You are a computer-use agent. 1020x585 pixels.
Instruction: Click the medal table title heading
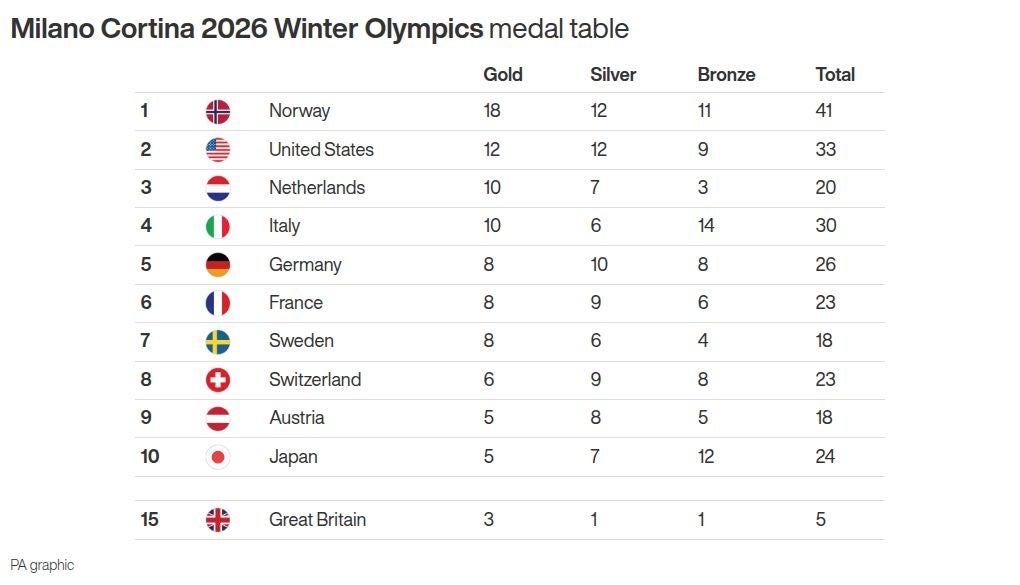[x=320, y=29]
